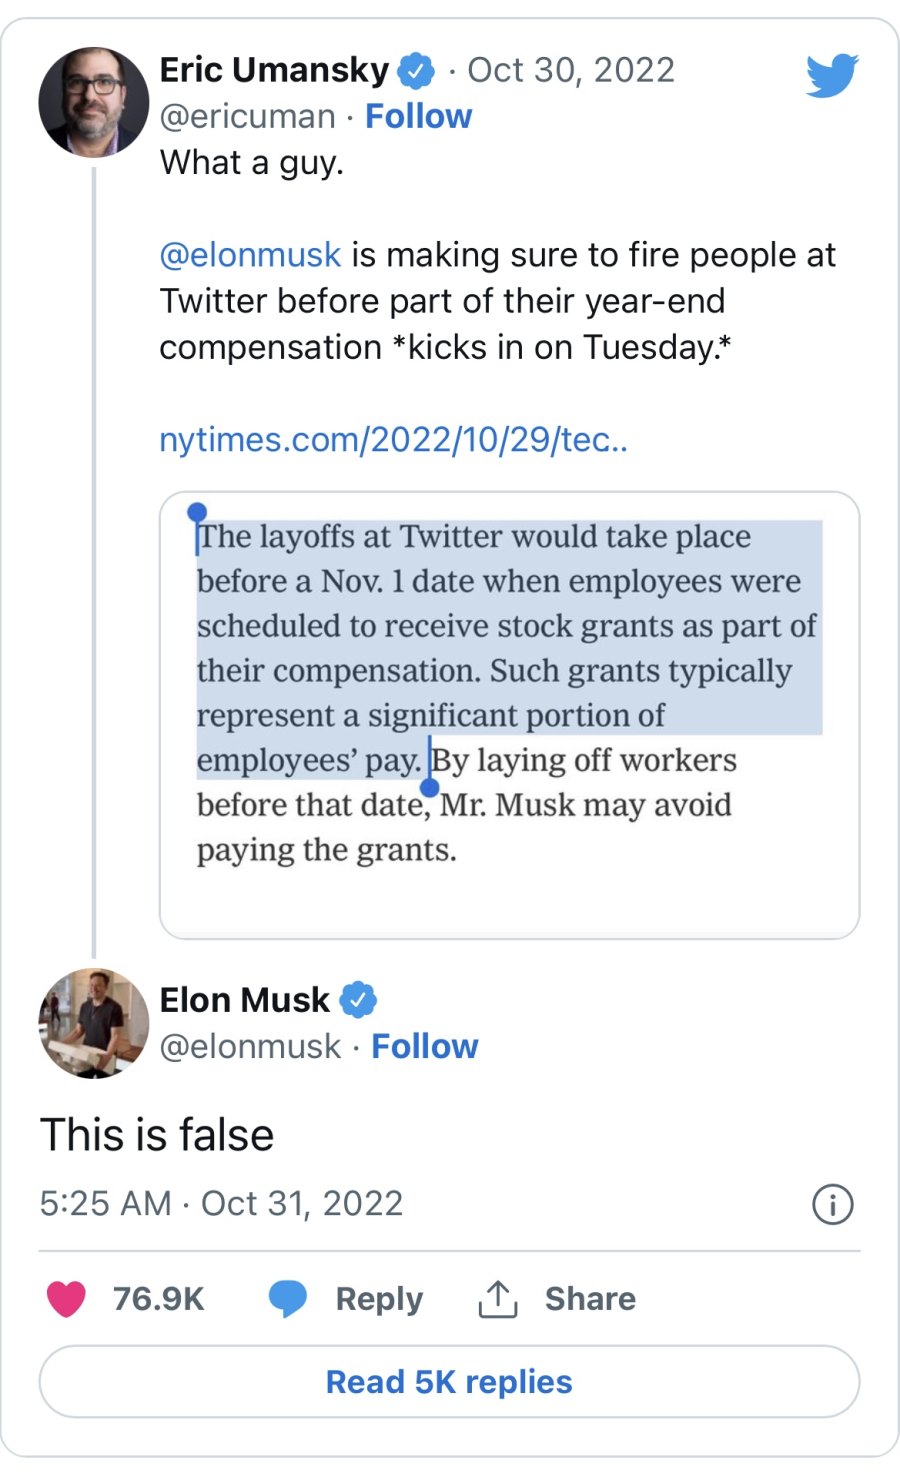Viewport: 900px width, 1477px height.
Task: Click Elon Musk's verified badge
Action: tap(358, 999)
